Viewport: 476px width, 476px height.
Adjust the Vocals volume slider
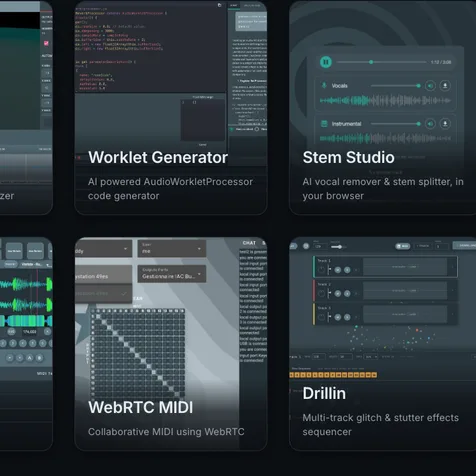point(396,86)
